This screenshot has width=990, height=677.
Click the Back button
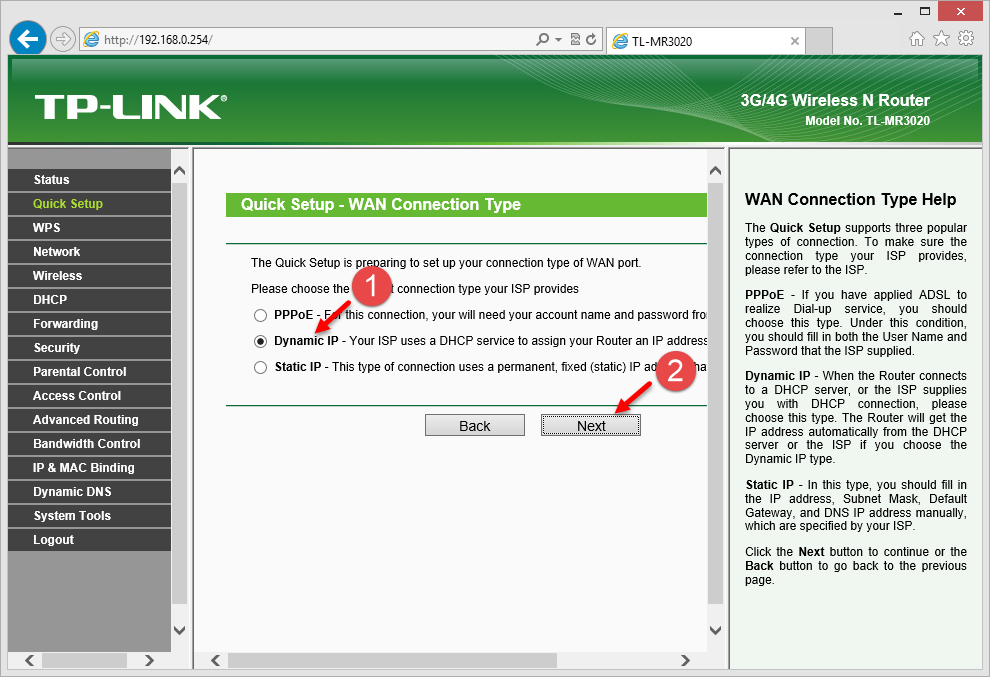click(x=475, y=426)
